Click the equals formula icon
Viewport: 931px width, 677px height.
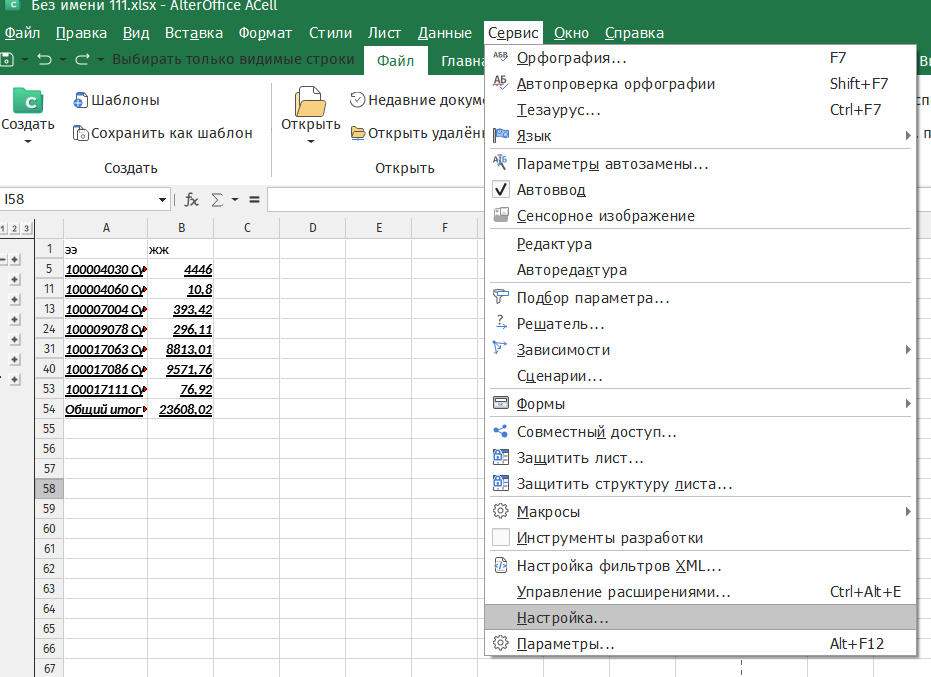coord(254,200)
